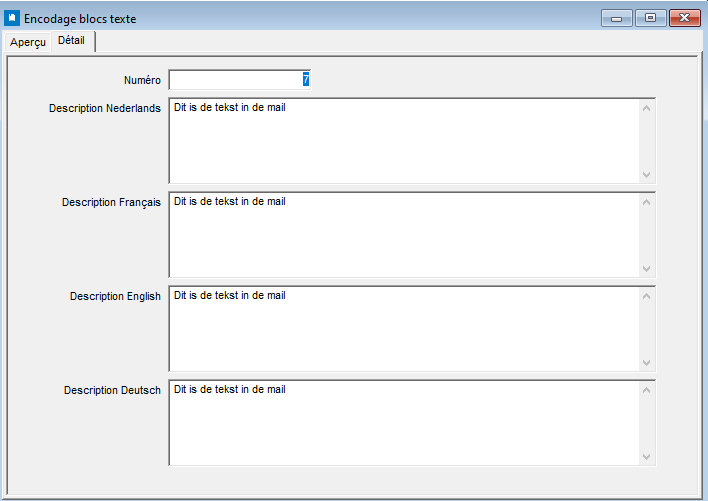Minimize the Encodage blocs texte window

(x=616, y=19)
